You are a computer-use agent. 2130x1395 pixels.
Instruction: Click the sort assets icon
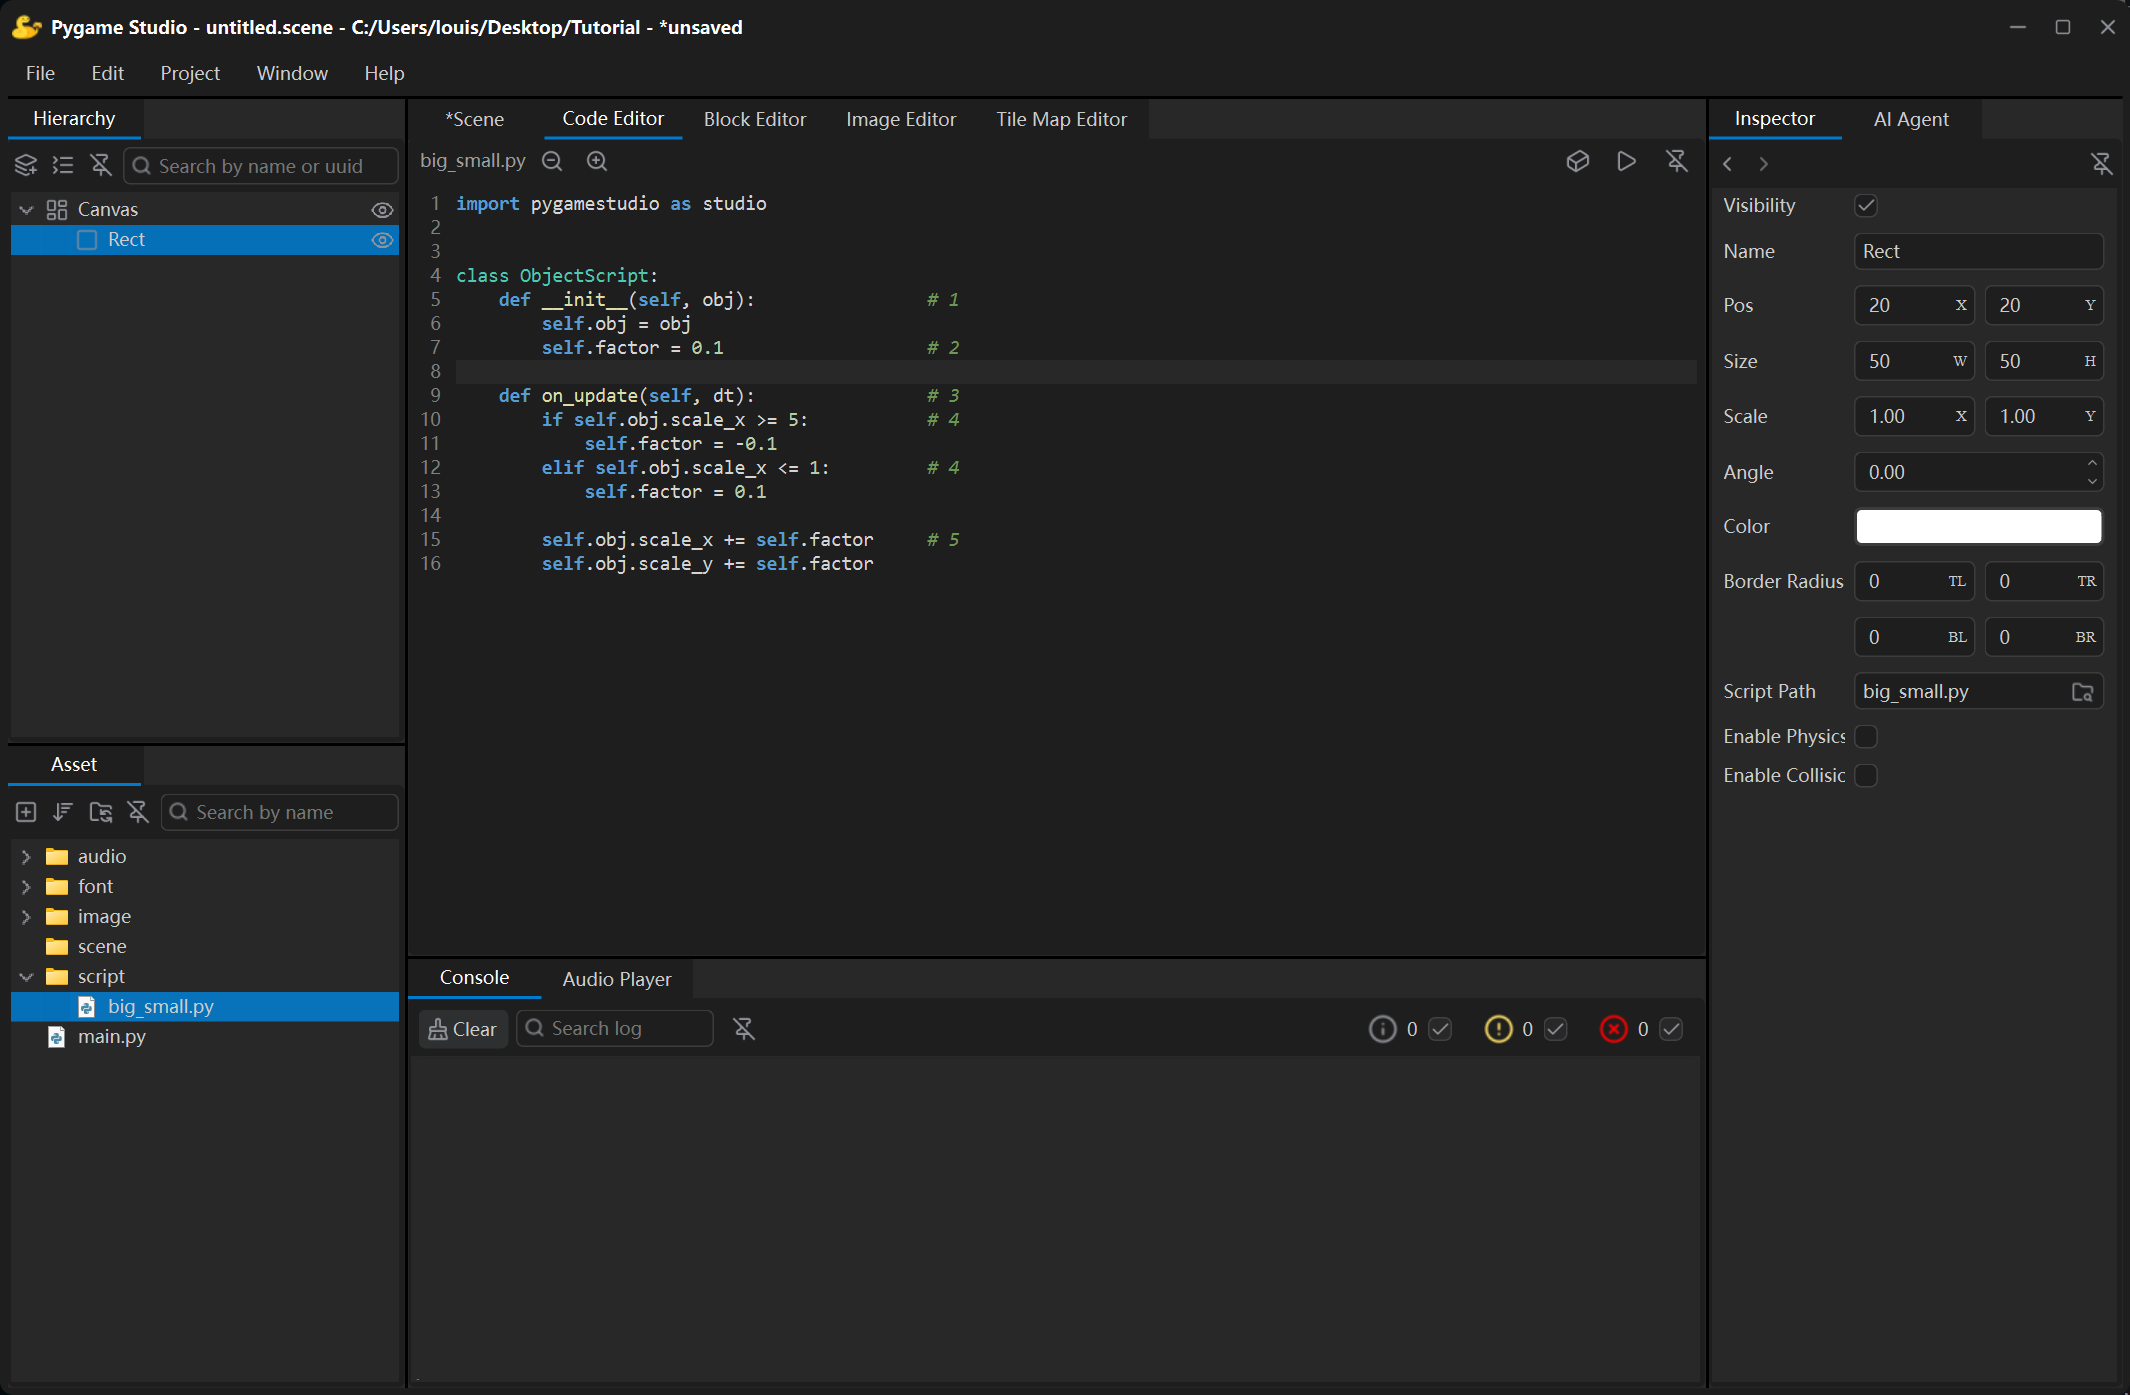63,812
